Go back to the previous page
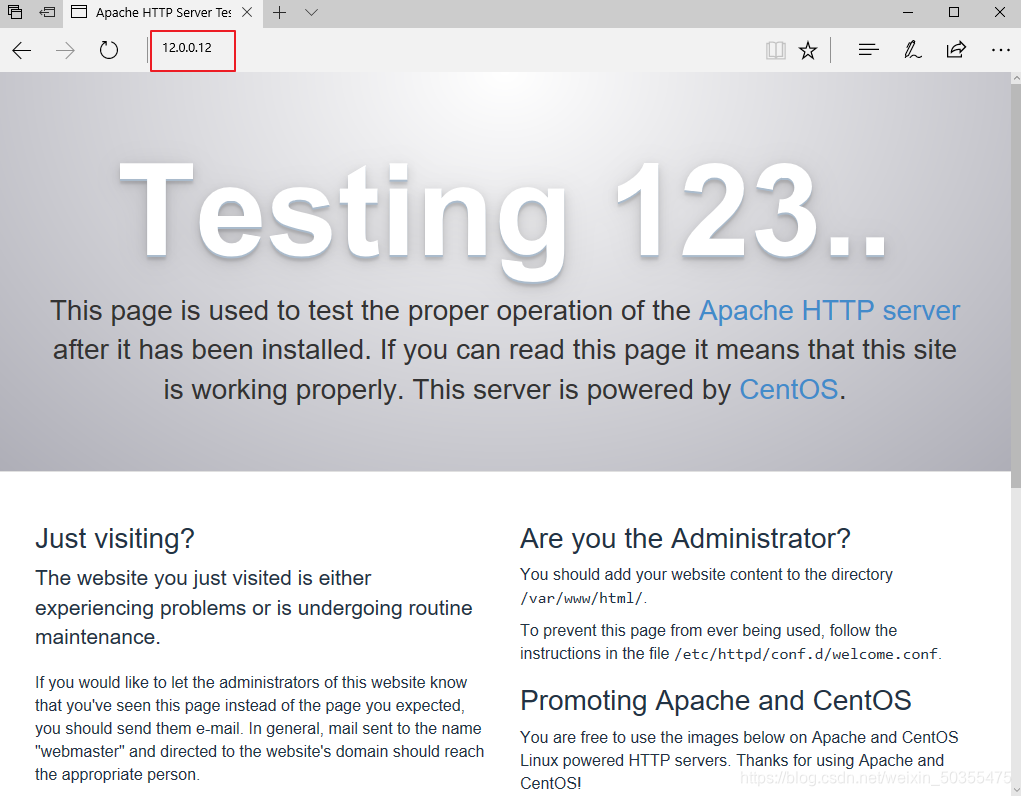This screenshot has width=1021, height=796. [x=21, y=51]
